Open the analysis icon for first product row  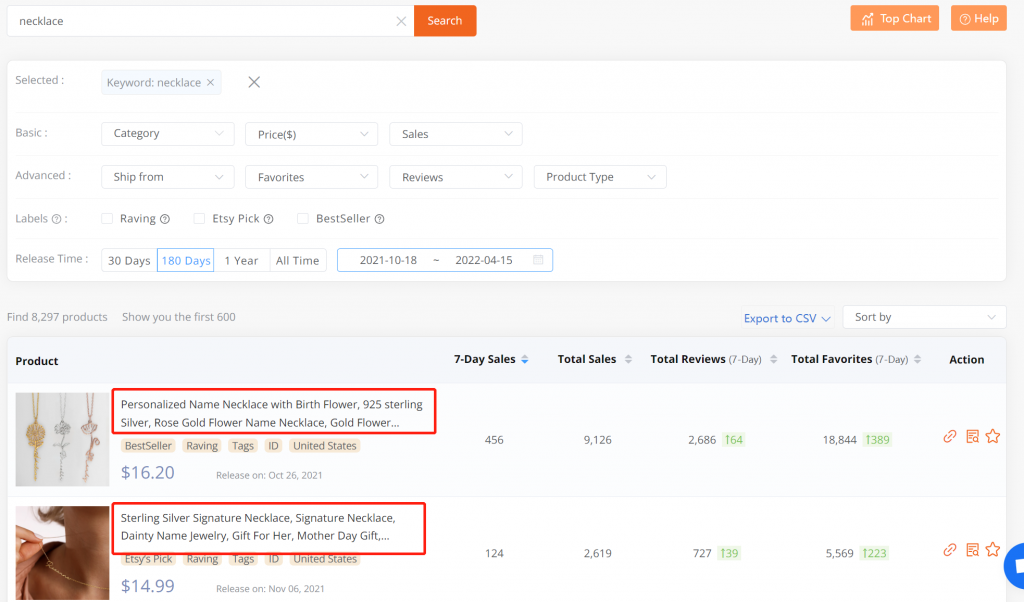[972, 436]
